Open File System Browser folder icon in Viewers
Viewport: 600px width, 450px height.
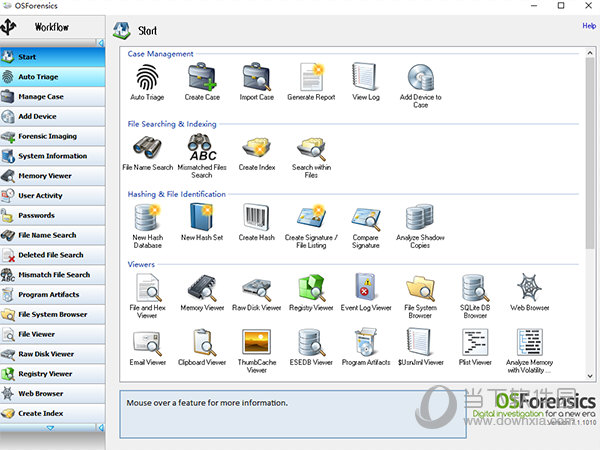[x=421, y=288]
